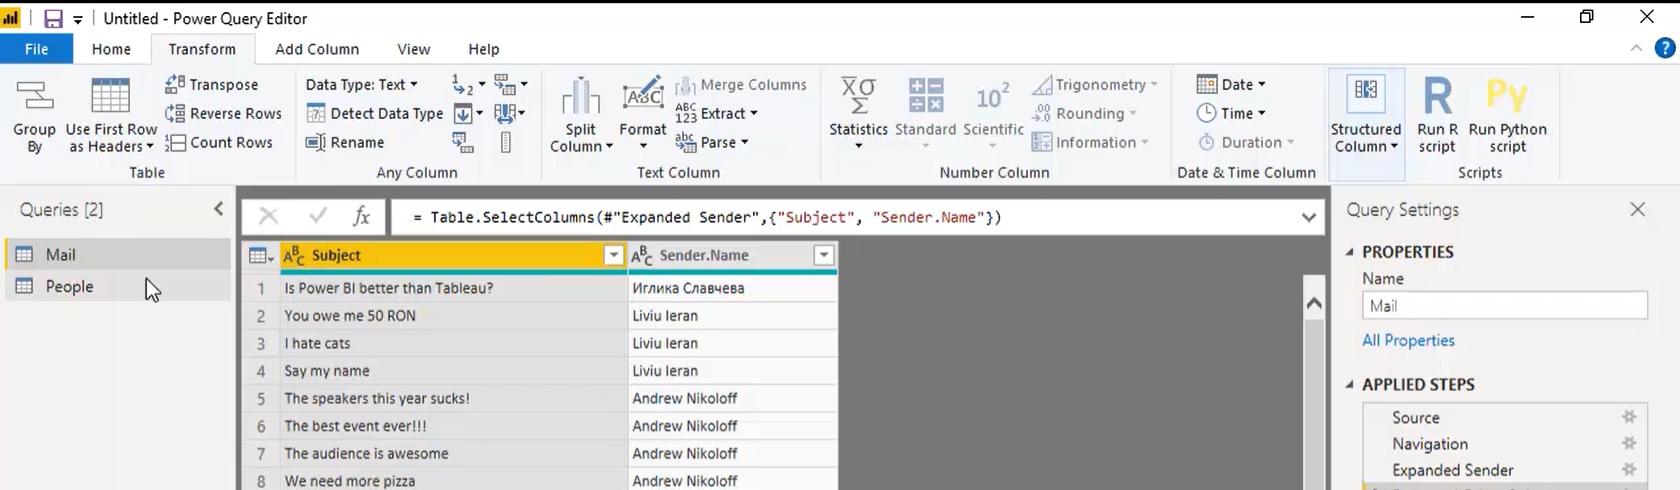Click the Save icon in the title bar
1680x490 pixels.
pyautogui.click(x=53, y=19)
